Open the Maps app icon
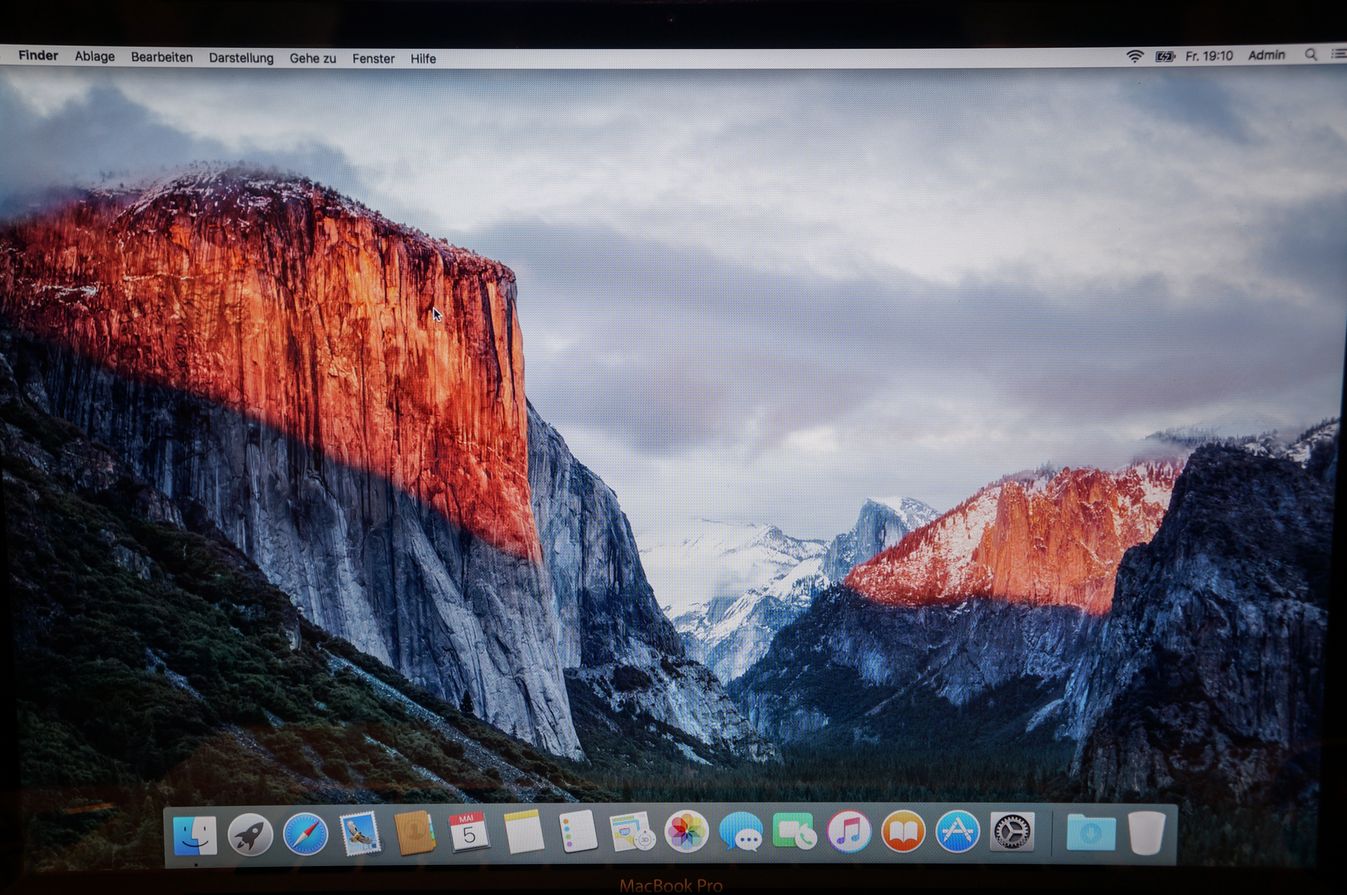 point(632,831)
